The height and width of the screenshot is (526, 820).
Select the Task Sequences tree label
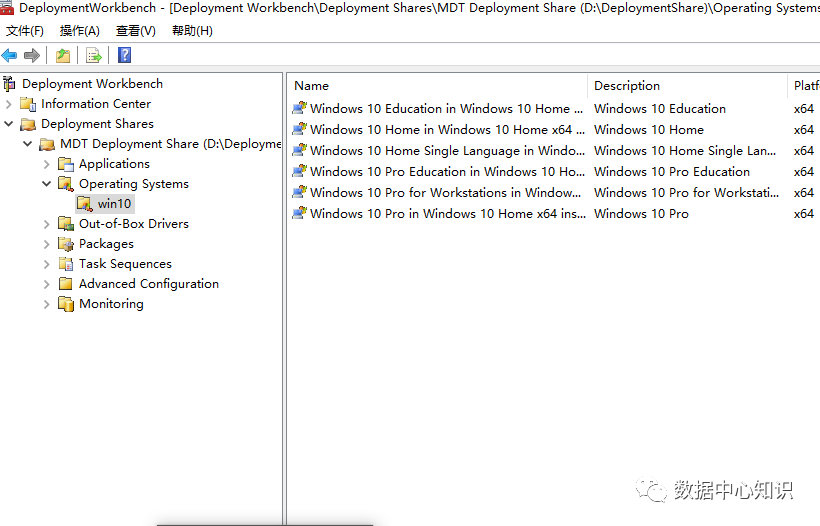point(126,264)
